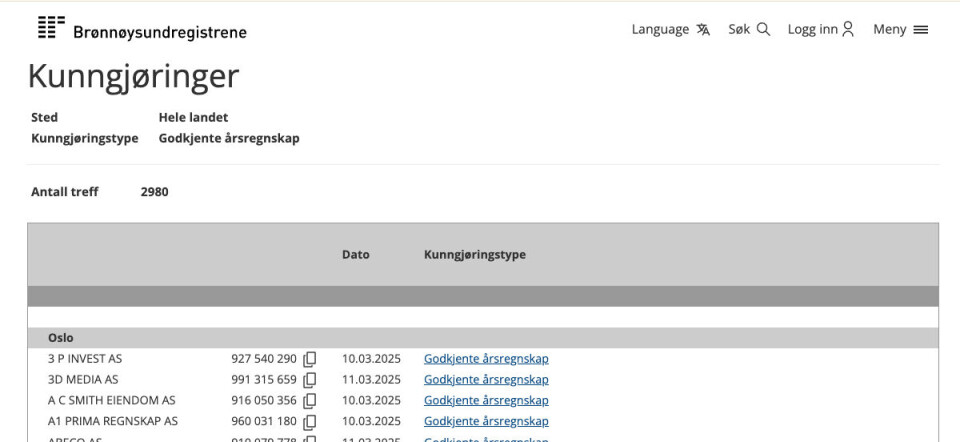Image resolution: width=960 pixels, height=442 pixels.
Task: Click the Logg inn person icon
Action: point(848,30)
